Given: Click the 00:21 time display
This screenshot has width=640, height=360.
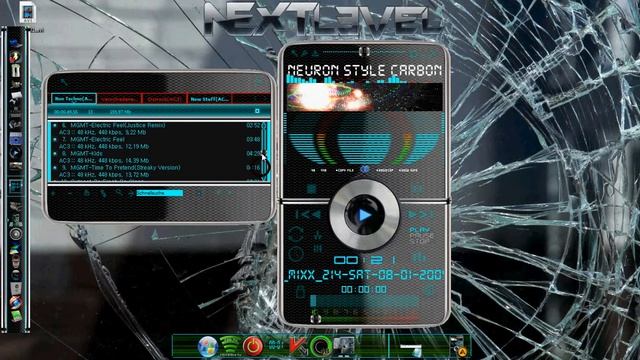Looking at the screenshot, I should [x=364, y=260].
